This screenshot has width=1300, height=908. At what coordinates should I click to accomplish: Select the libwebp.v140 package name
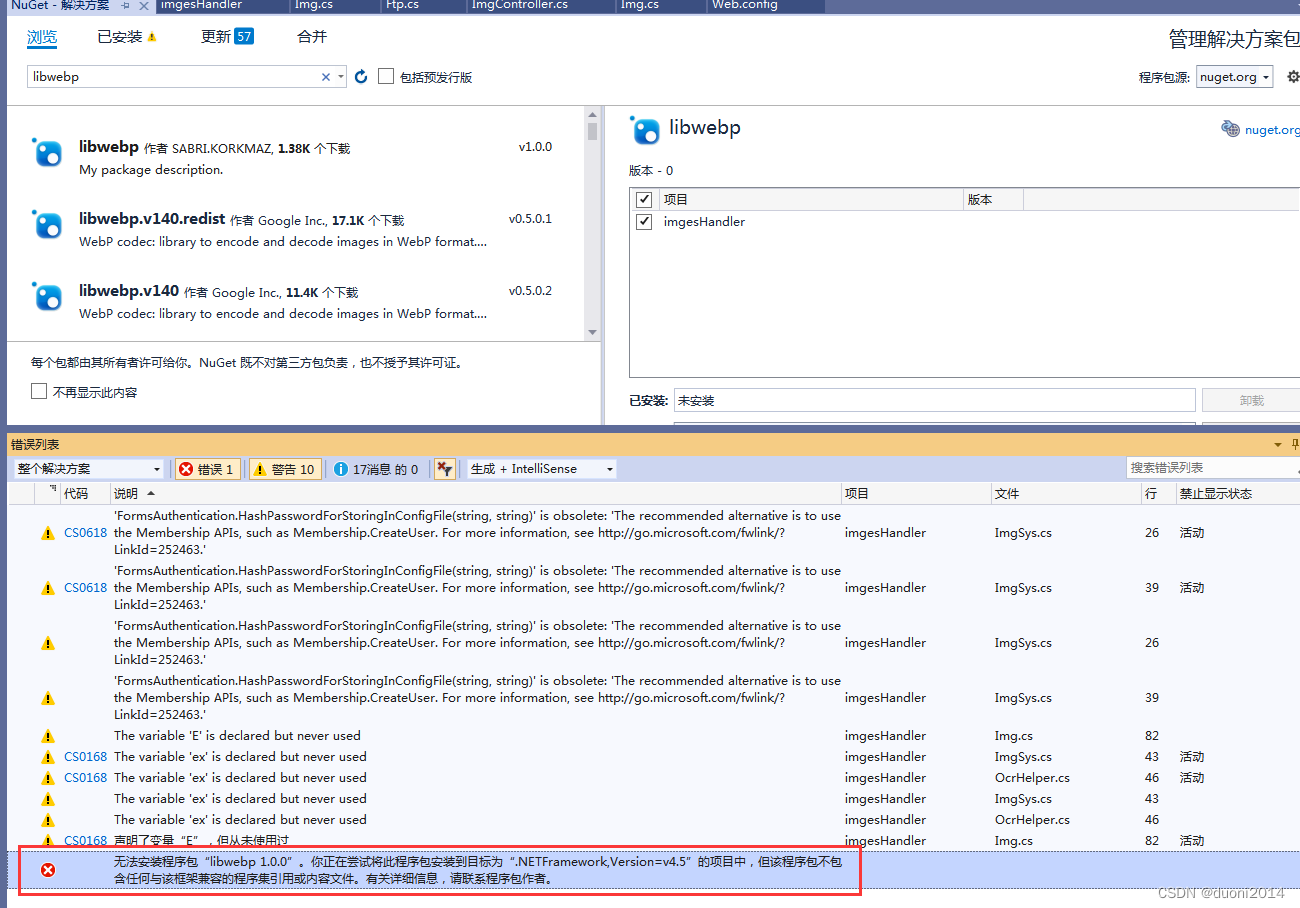click(x=129, y=291)
